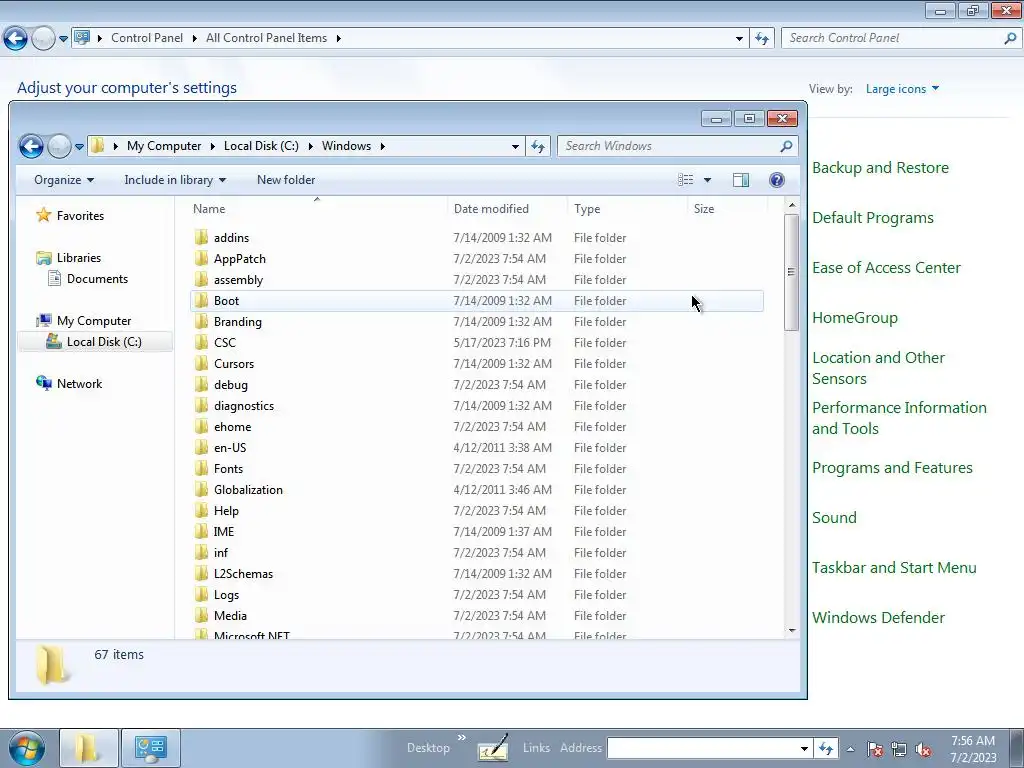Viewport: 1024px width, 768px height.
Task: Refresh the Control Panel address bar
Action: coord(761,39)
